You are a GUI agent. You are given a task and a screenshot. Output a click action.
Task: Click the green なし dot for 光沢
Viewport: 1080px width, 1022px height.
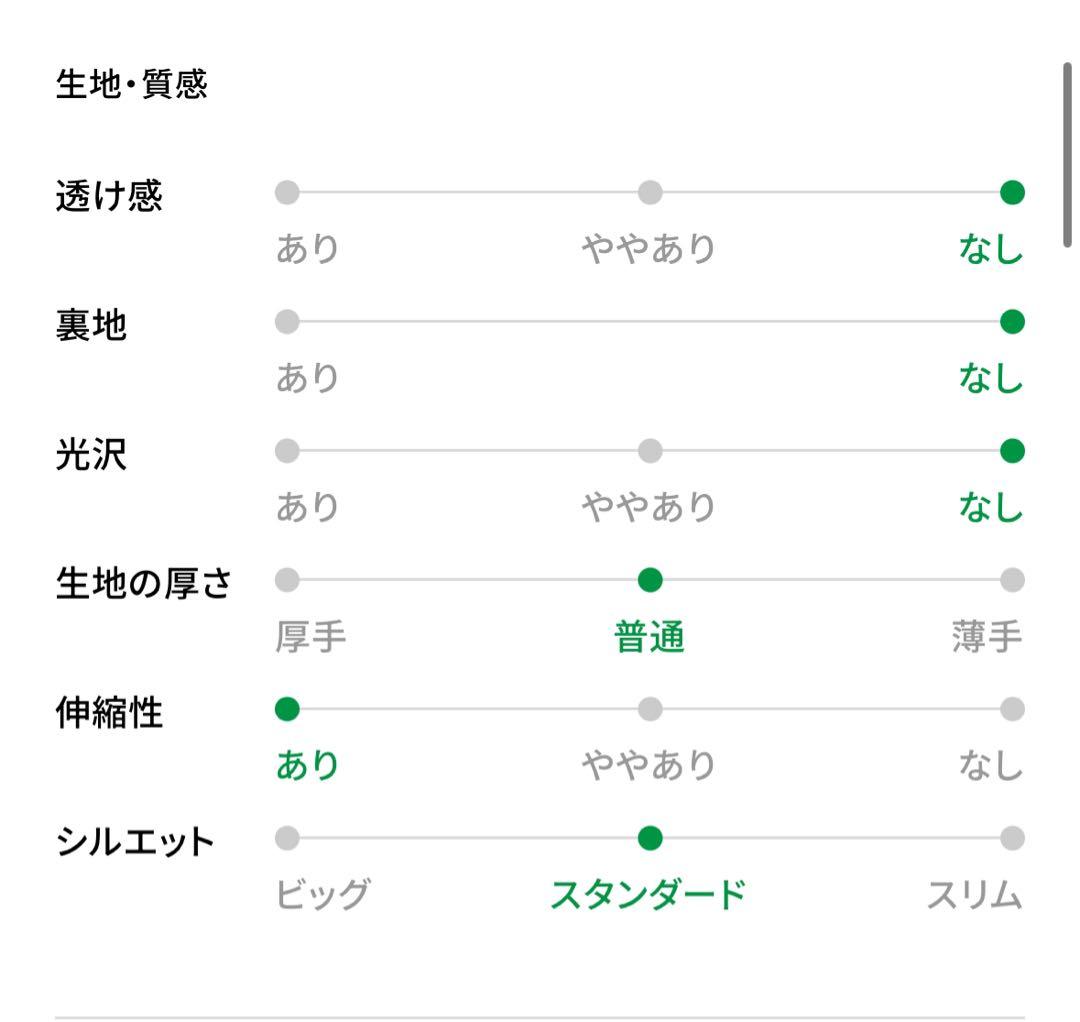click(x=1012, y=451)
